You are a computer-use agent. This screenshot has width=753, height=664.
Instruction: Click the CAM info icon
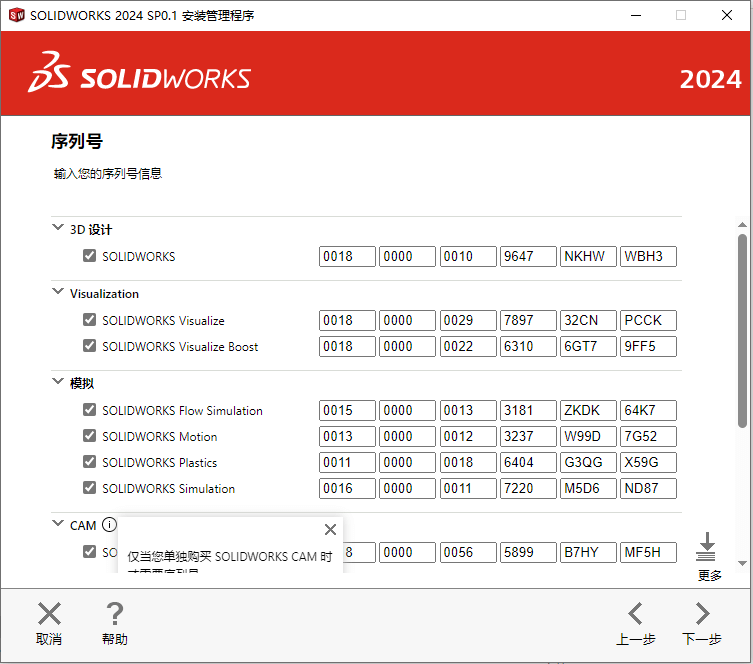(109, 525)
